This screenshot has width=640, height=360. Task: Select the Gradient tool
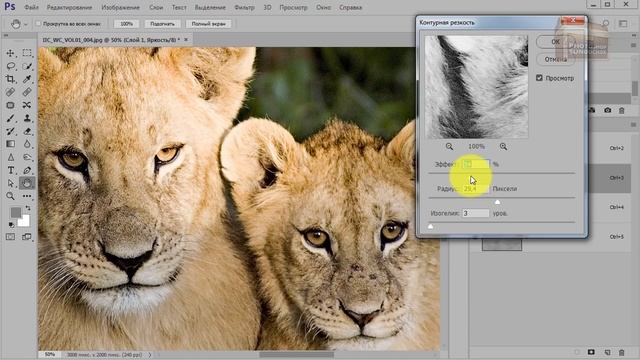[11, 144]
